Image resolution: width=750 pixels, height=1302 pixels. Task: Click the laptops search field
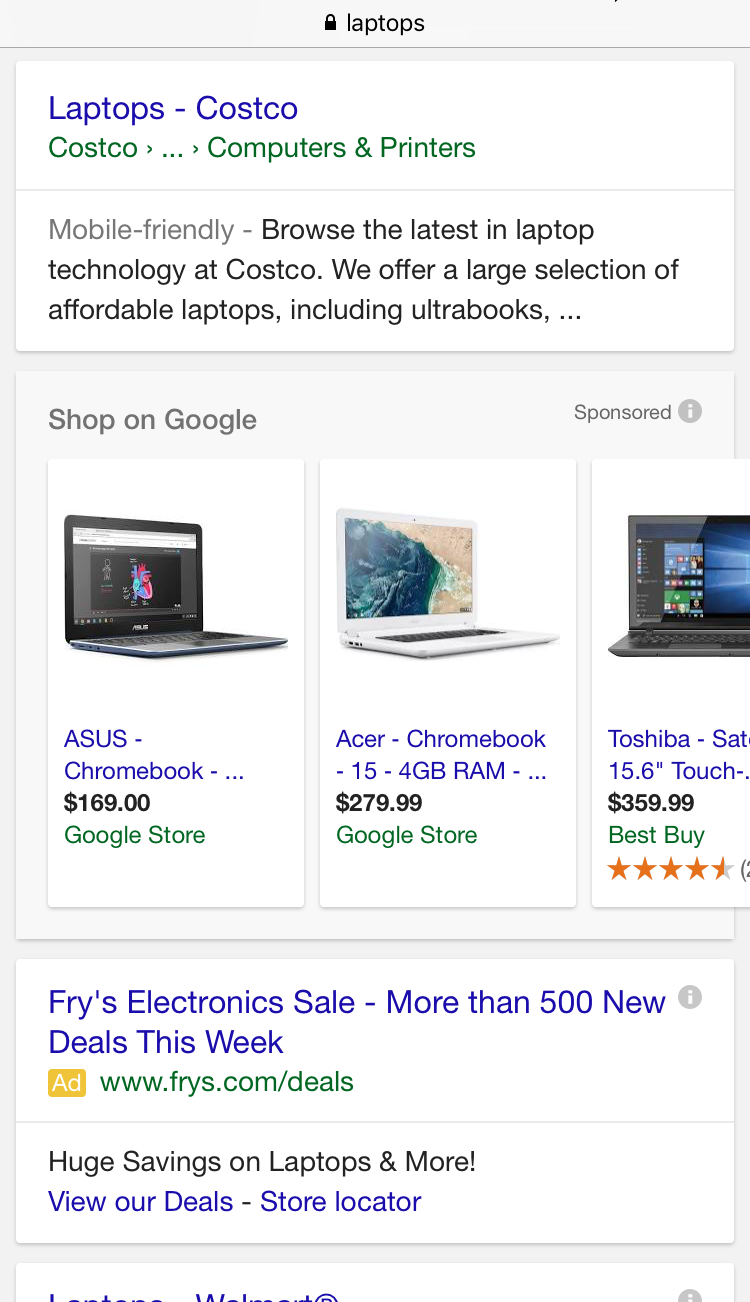[x=385, y=22]
